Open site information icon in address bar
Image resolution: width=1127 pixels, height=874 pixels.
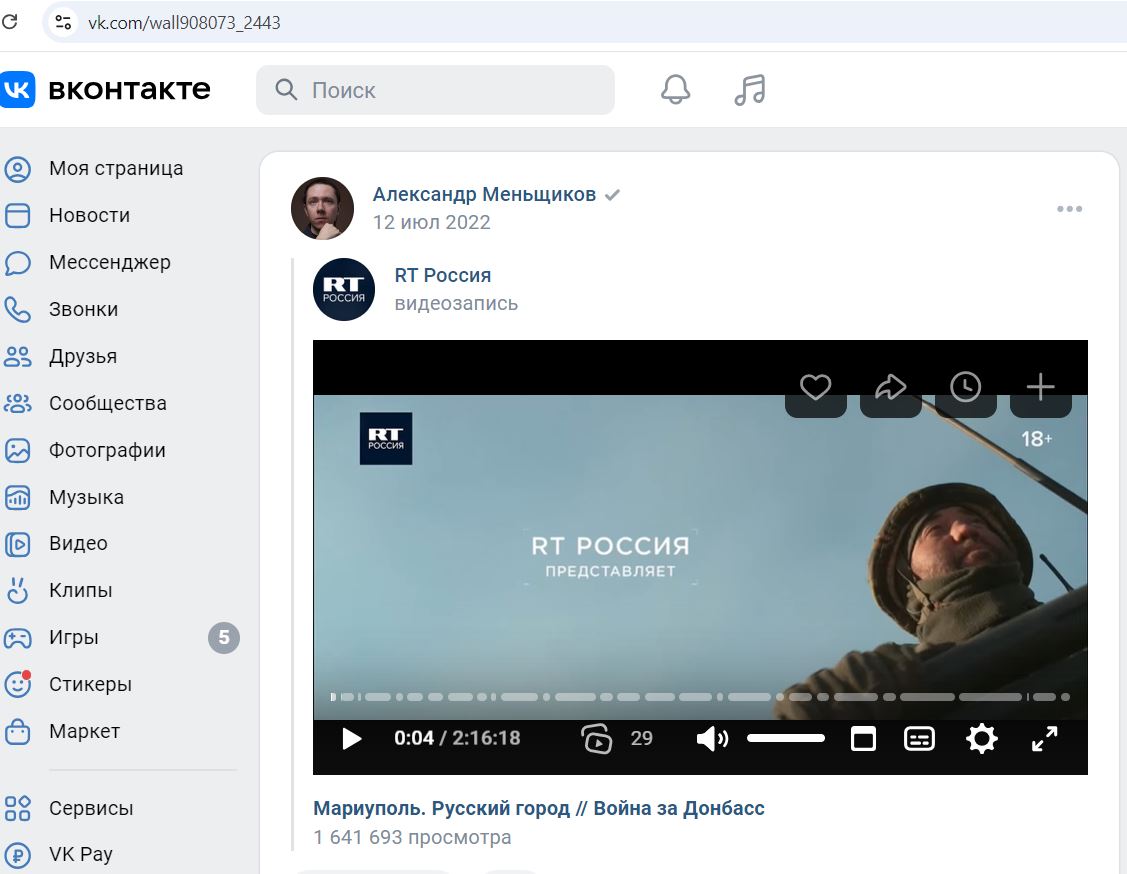[x=63, y=22]
